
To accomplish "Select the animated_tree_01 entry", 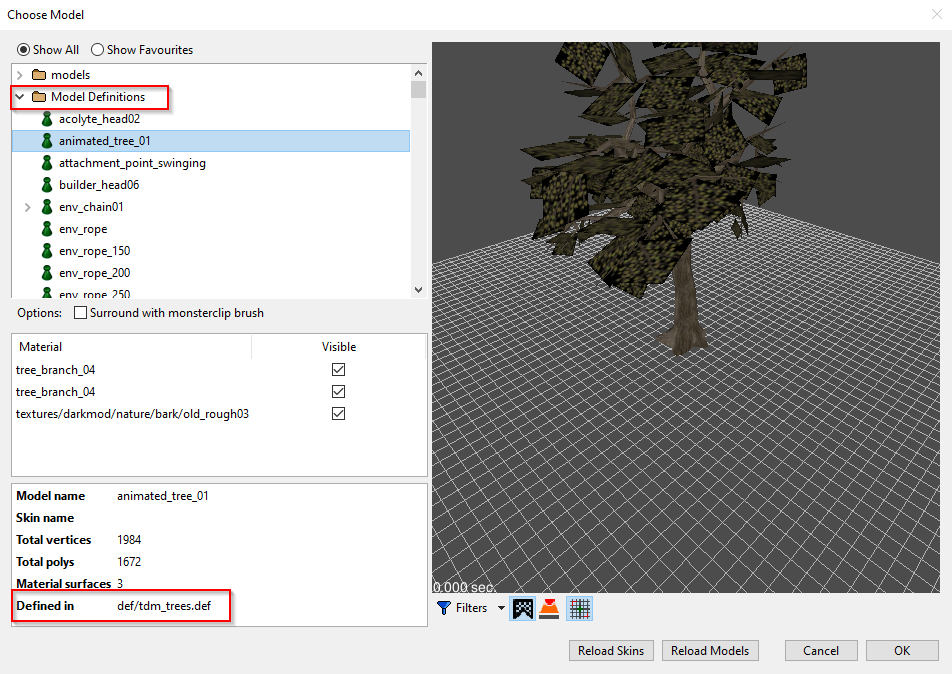I will (211, 141).
